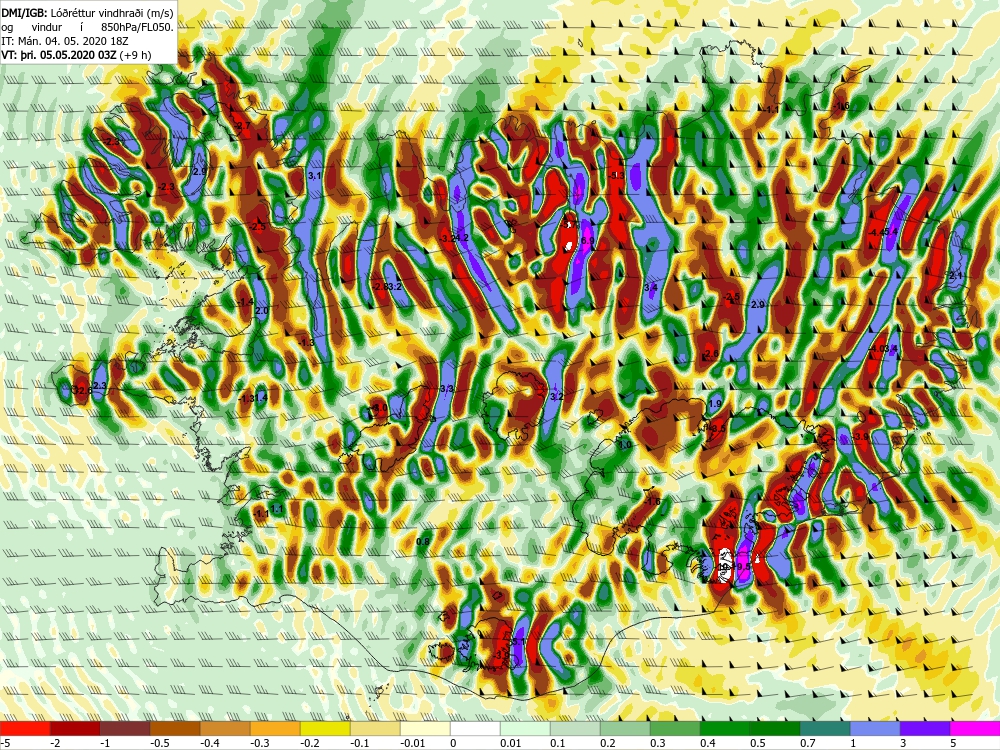
Task: Click the magenta legend swatch above 5
Action: [x=975, y=728]
